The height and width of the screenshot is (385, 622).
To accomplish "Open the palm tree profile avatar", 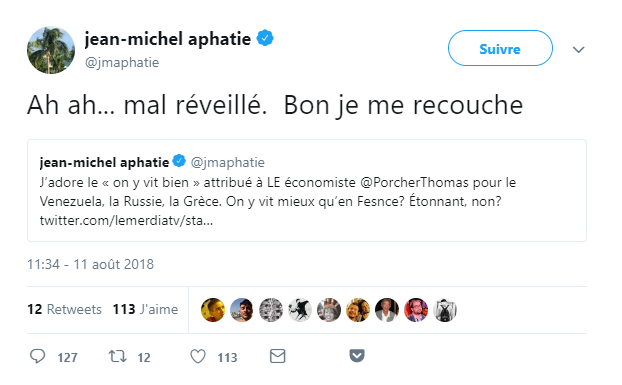I will coord(51,50).
